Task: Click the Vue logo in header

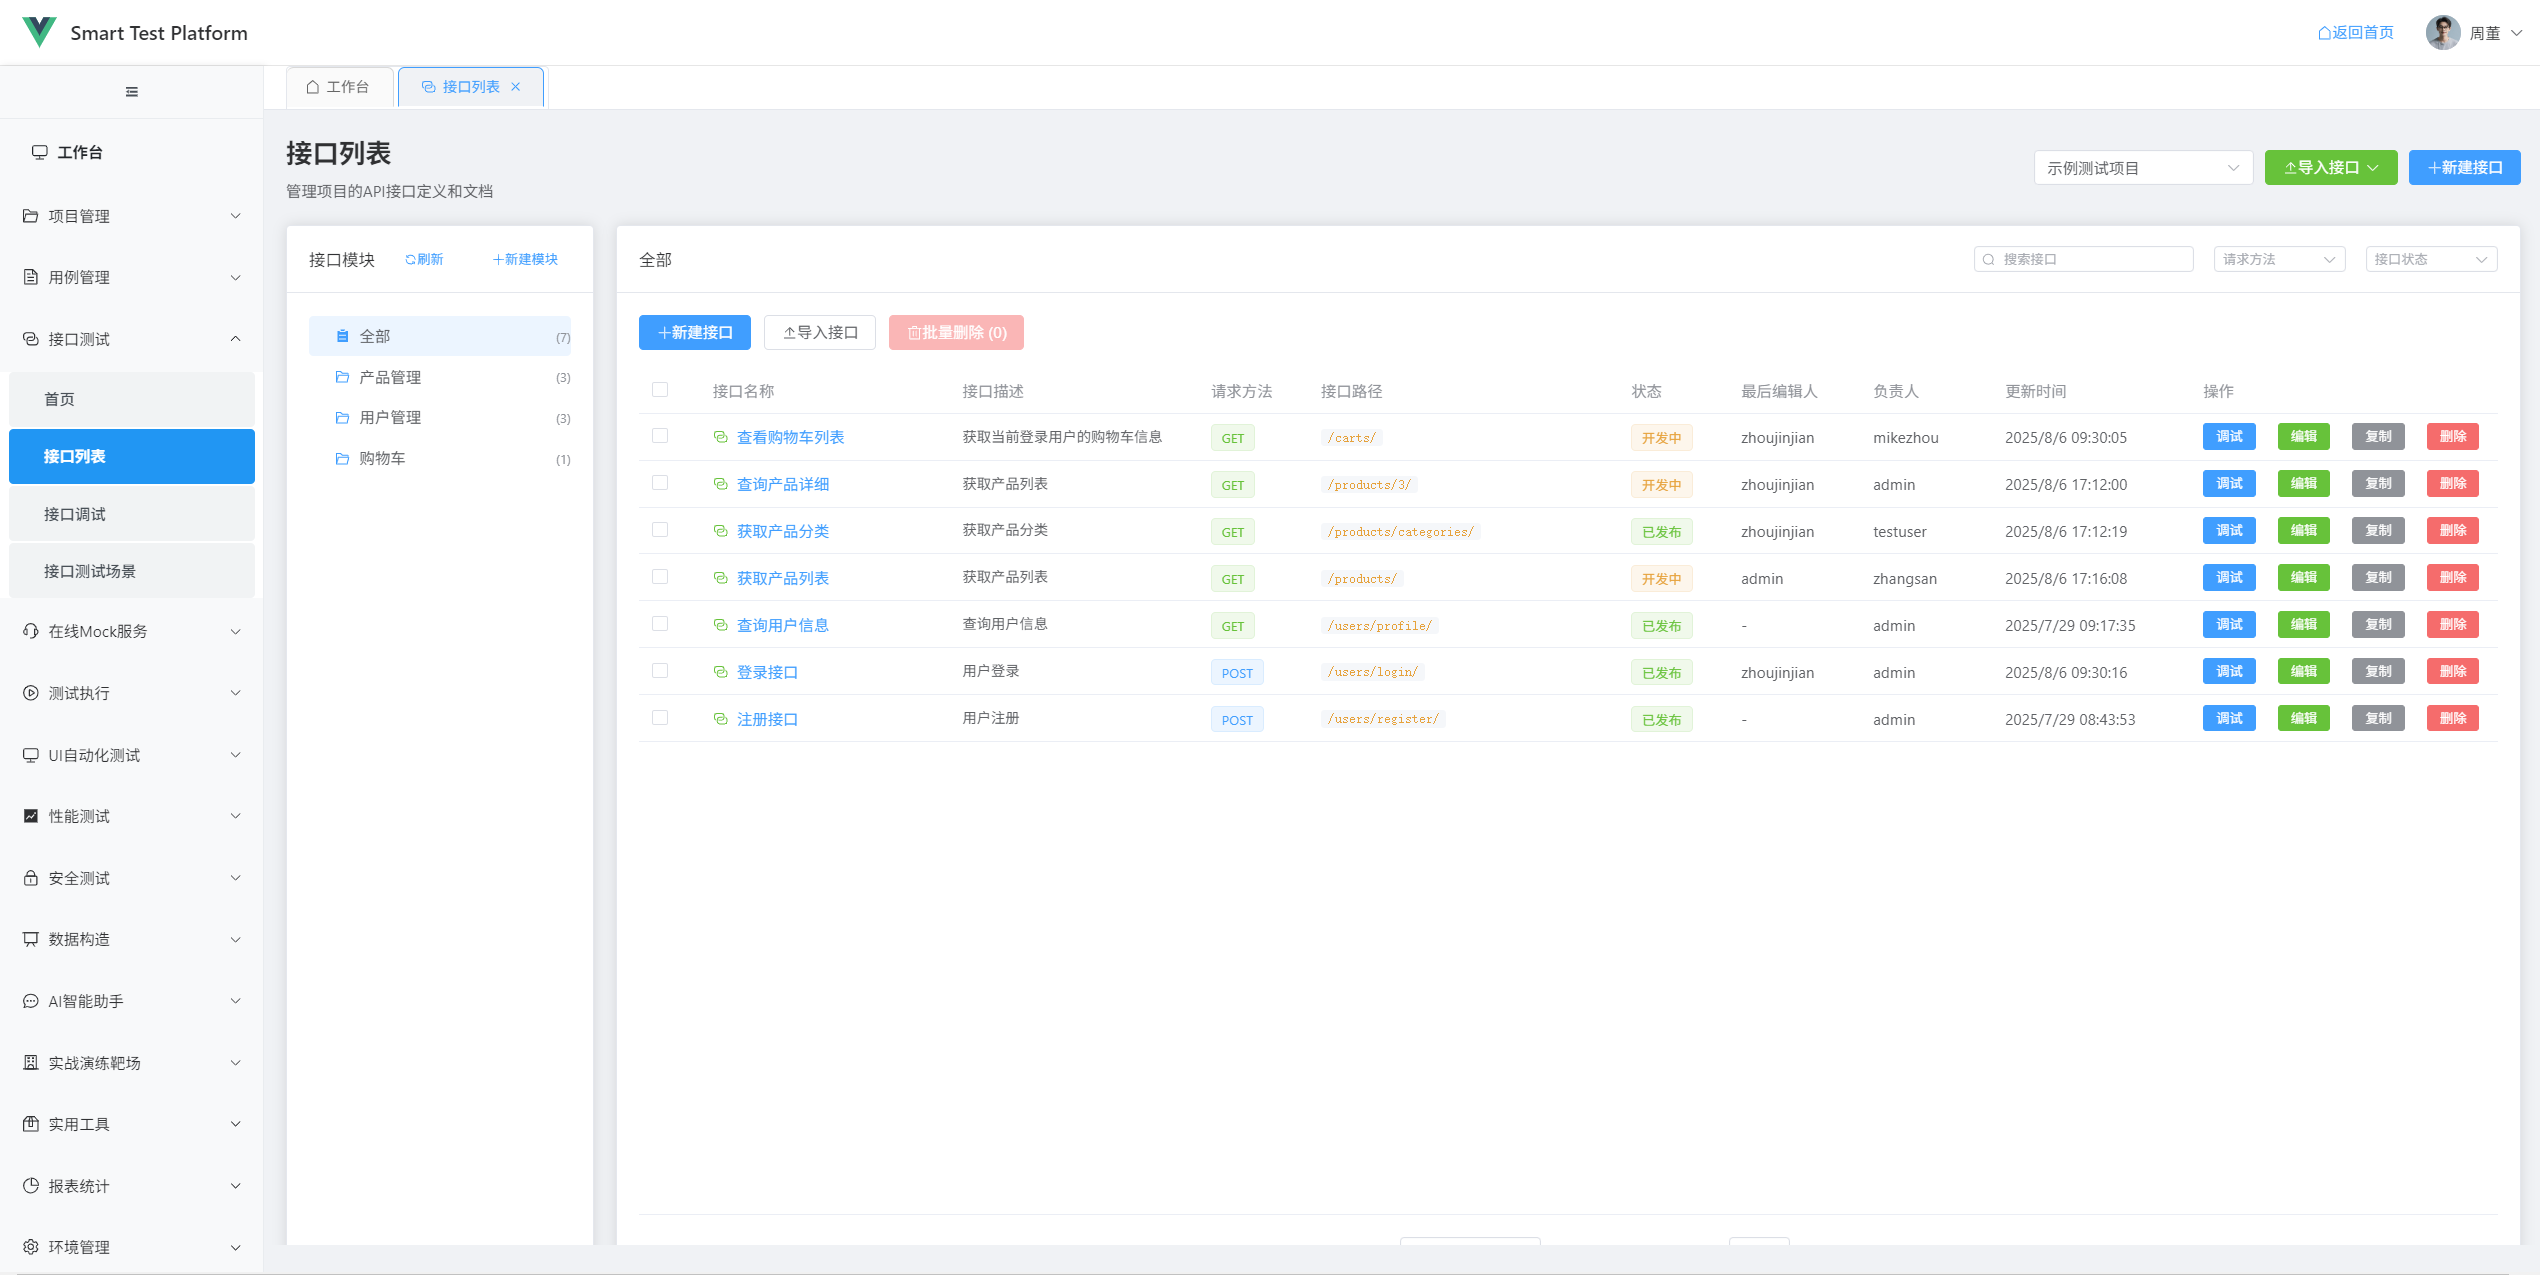Action: 39,32
